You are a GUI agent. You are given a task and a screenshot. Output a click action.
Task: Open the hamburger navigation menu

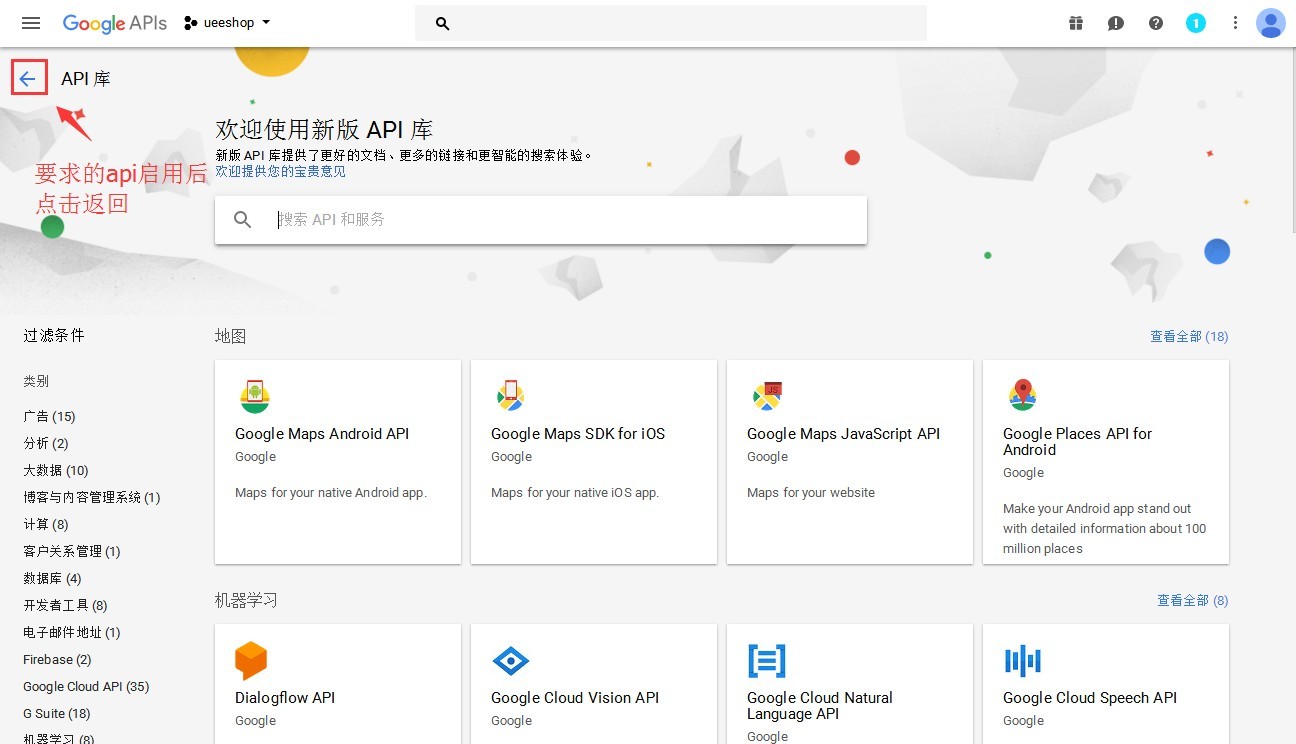click(31, 23)
